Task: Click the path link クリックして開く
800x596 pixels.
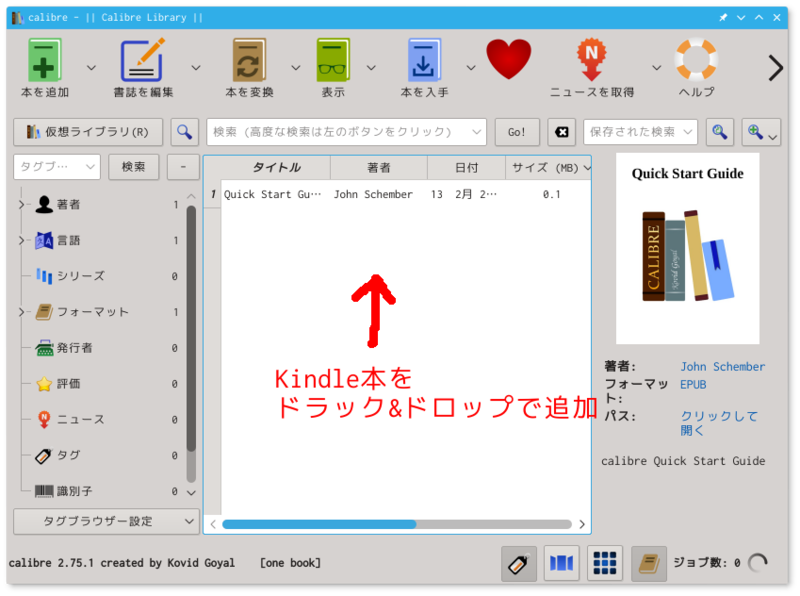Action: [719, 423]
